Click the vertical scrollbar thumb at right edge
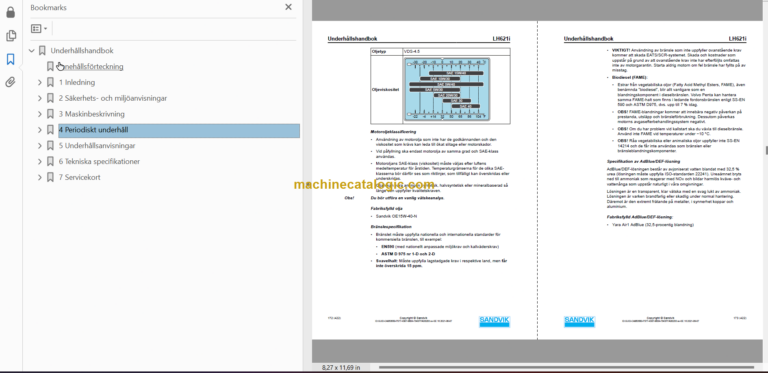 click(x=766, y=151)
